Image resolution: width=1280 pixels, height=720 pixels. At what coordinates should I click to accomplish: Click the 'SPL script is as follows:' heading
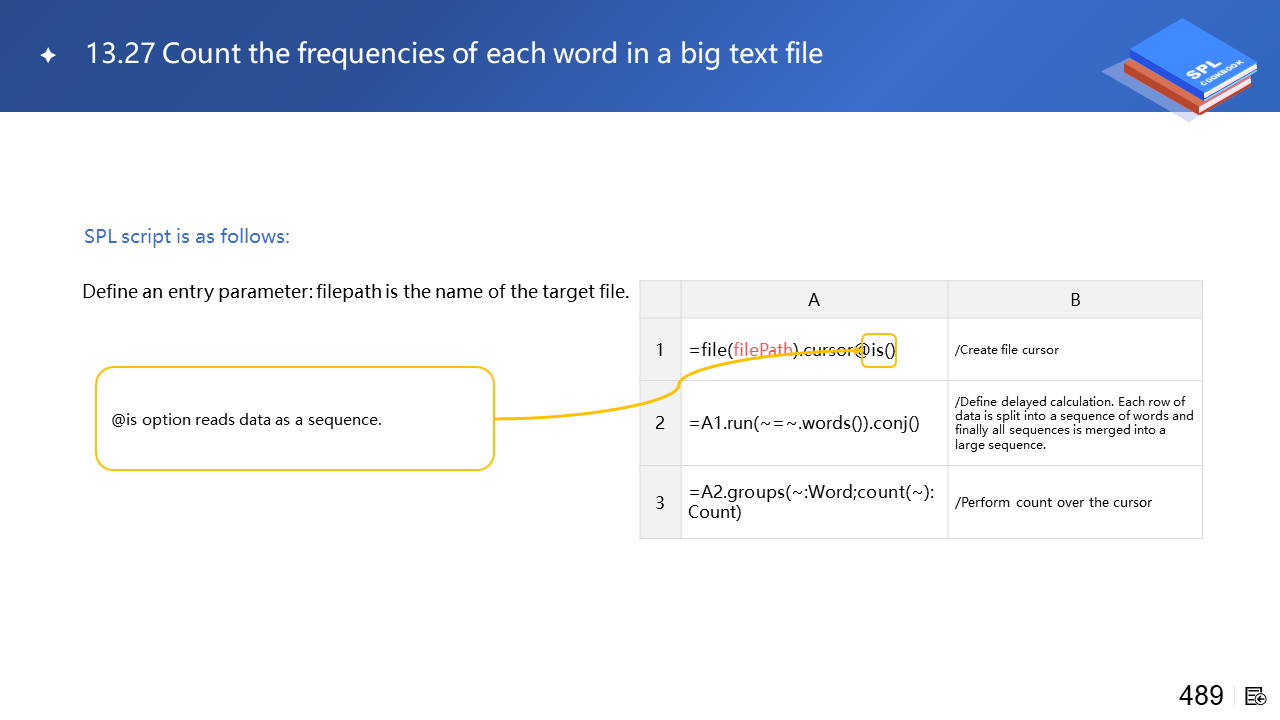click(187, 237)
